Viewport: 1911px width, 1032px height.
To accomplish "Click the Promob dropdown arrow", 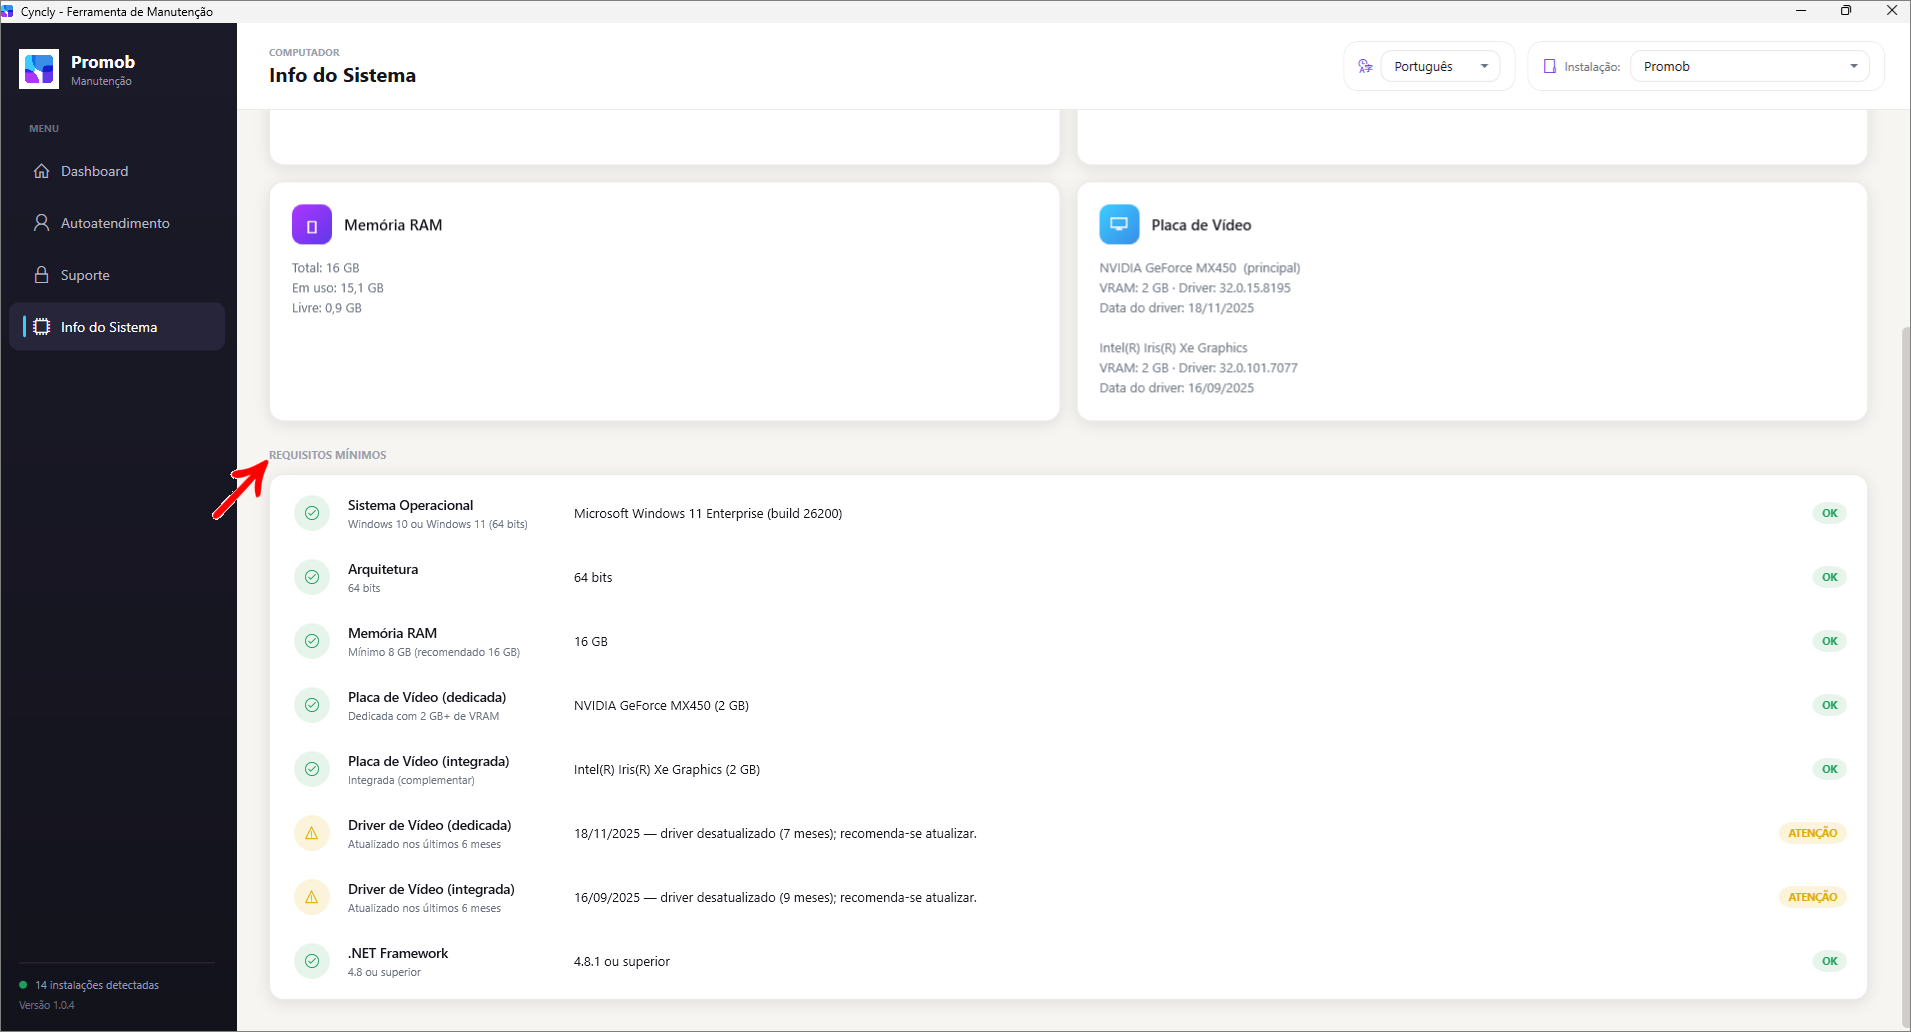I will point(1854,66).
